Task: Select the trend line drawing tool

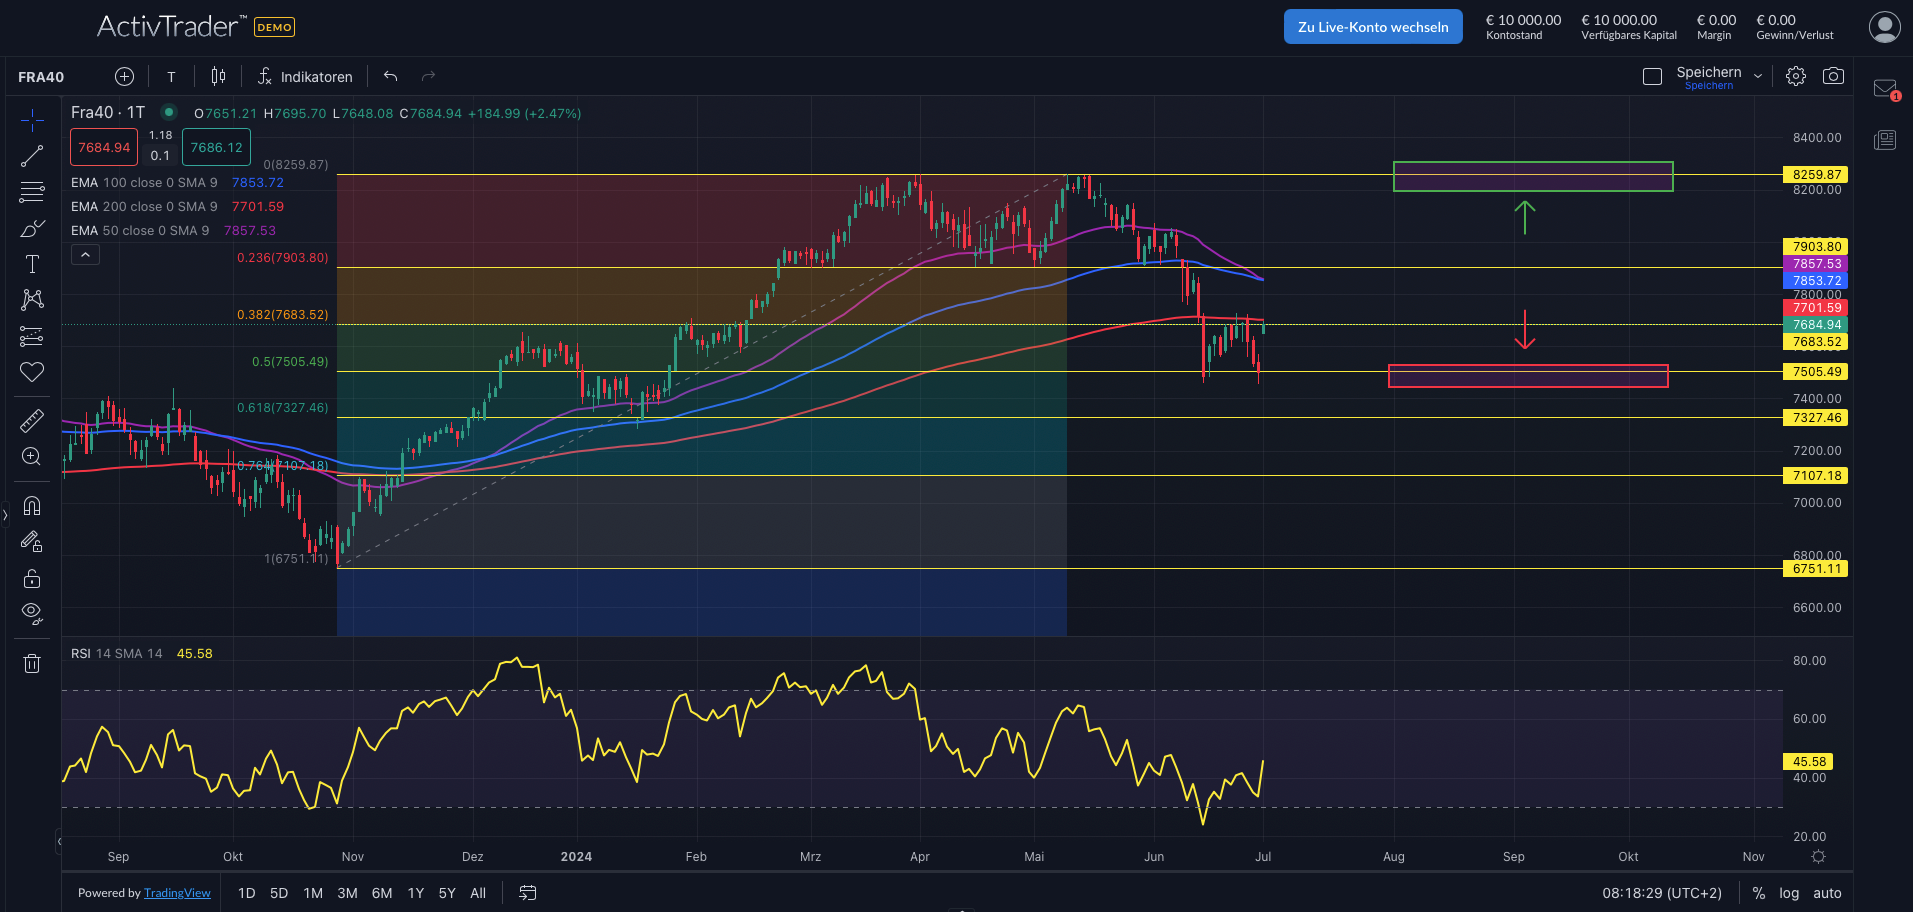Action: (x=32, y=155)
